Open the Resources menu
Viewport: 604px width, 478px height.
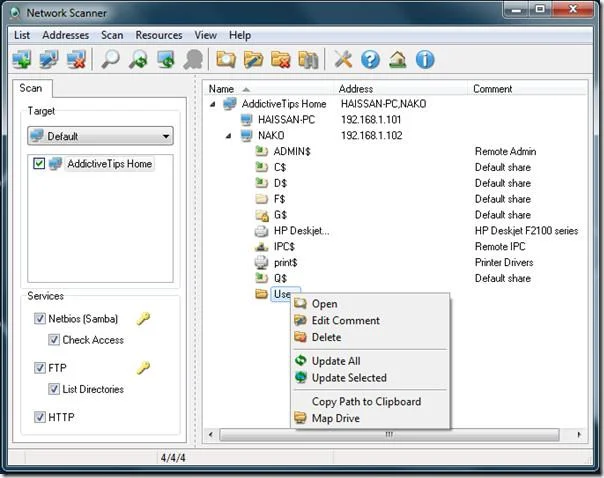pos(159,35)
